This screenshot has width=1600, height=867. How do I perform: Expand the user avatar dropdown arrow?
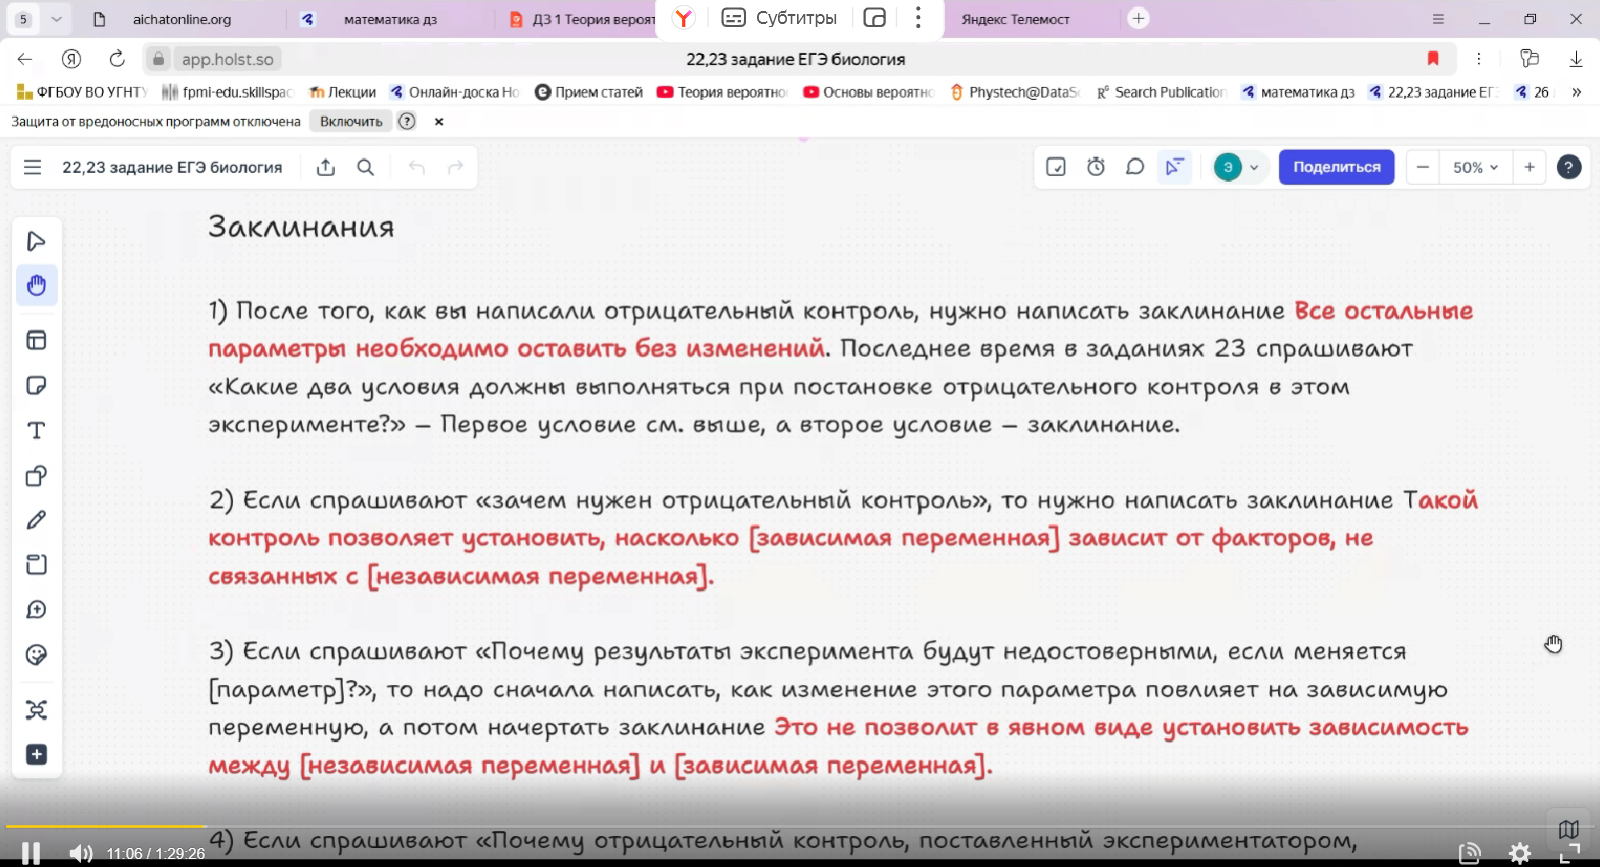(x=1254, y=167)
